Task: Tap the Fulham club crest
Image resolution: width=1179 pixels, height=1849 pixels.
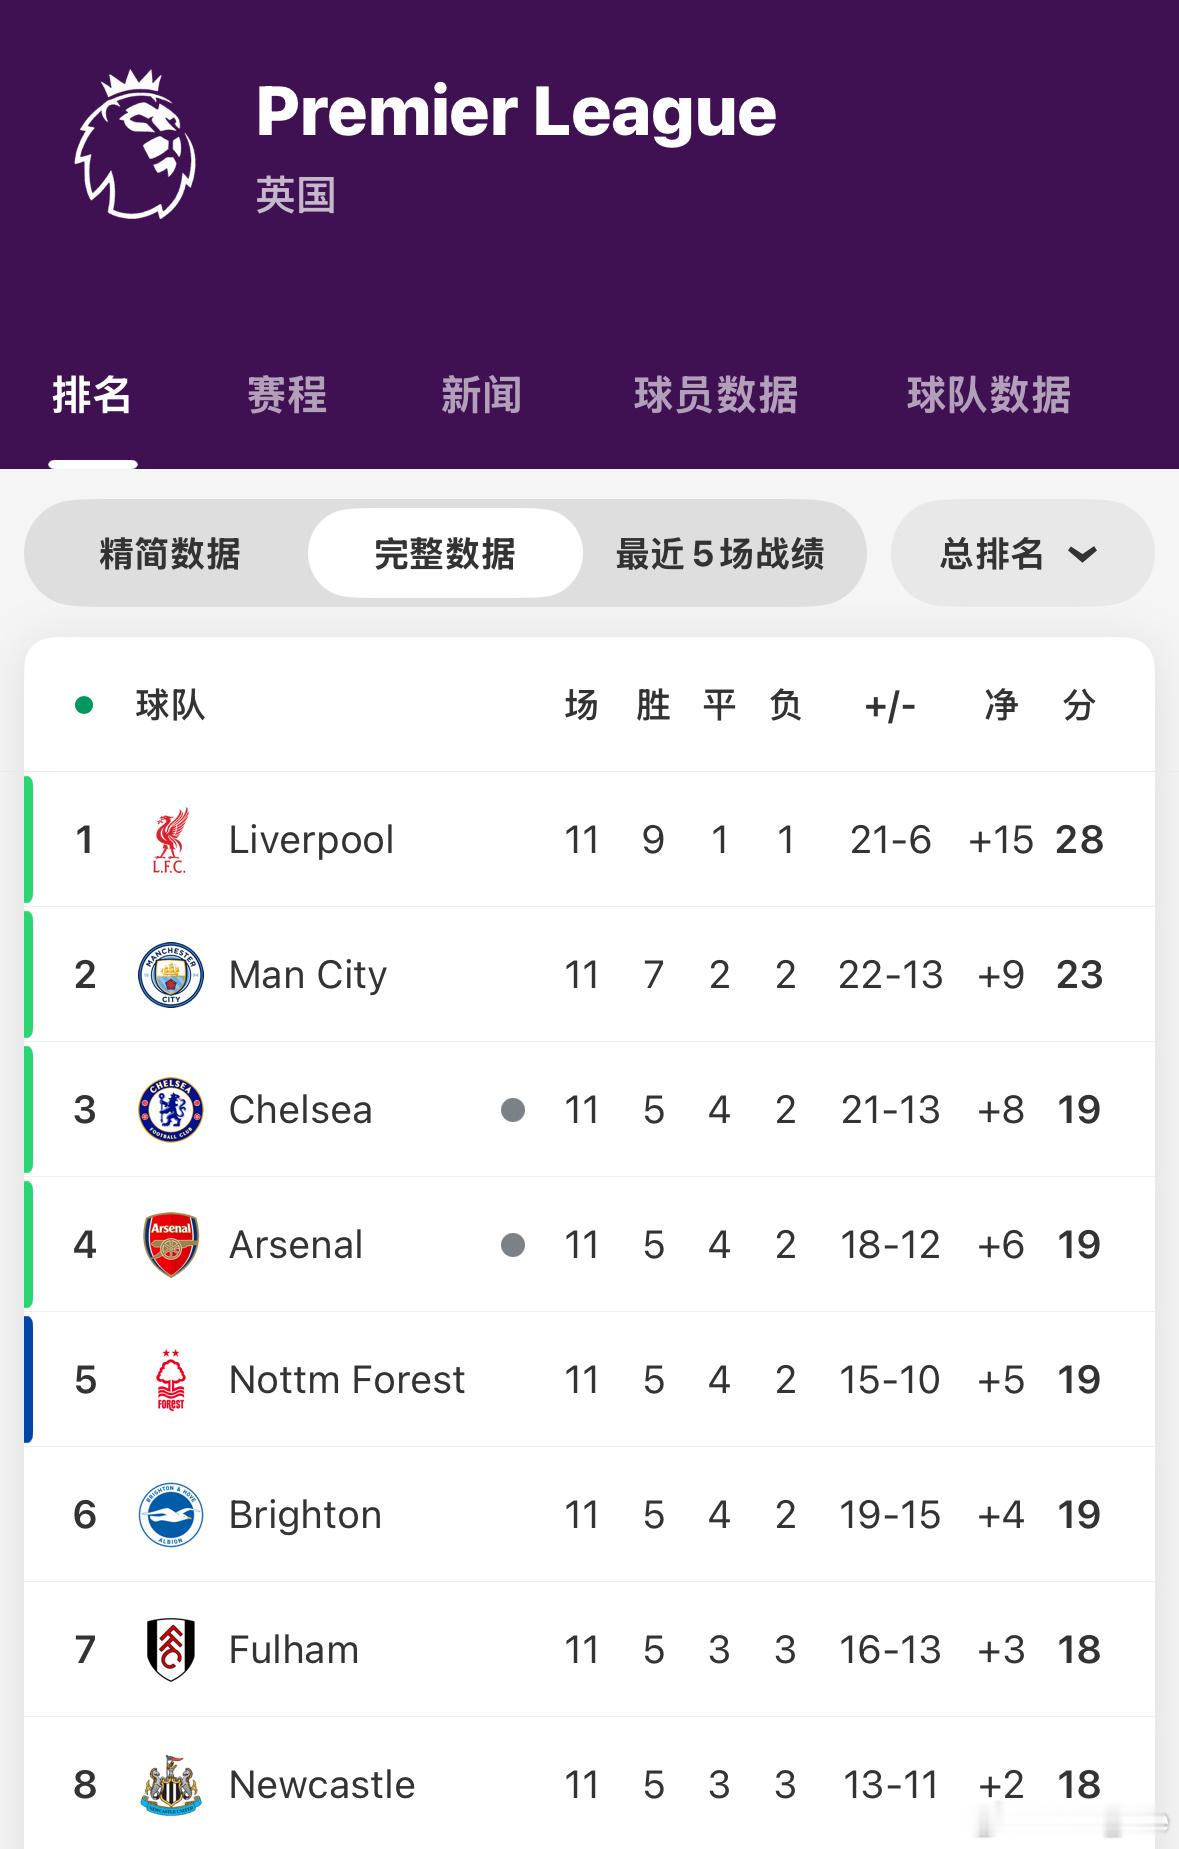Action: (x=171, y=1649)
